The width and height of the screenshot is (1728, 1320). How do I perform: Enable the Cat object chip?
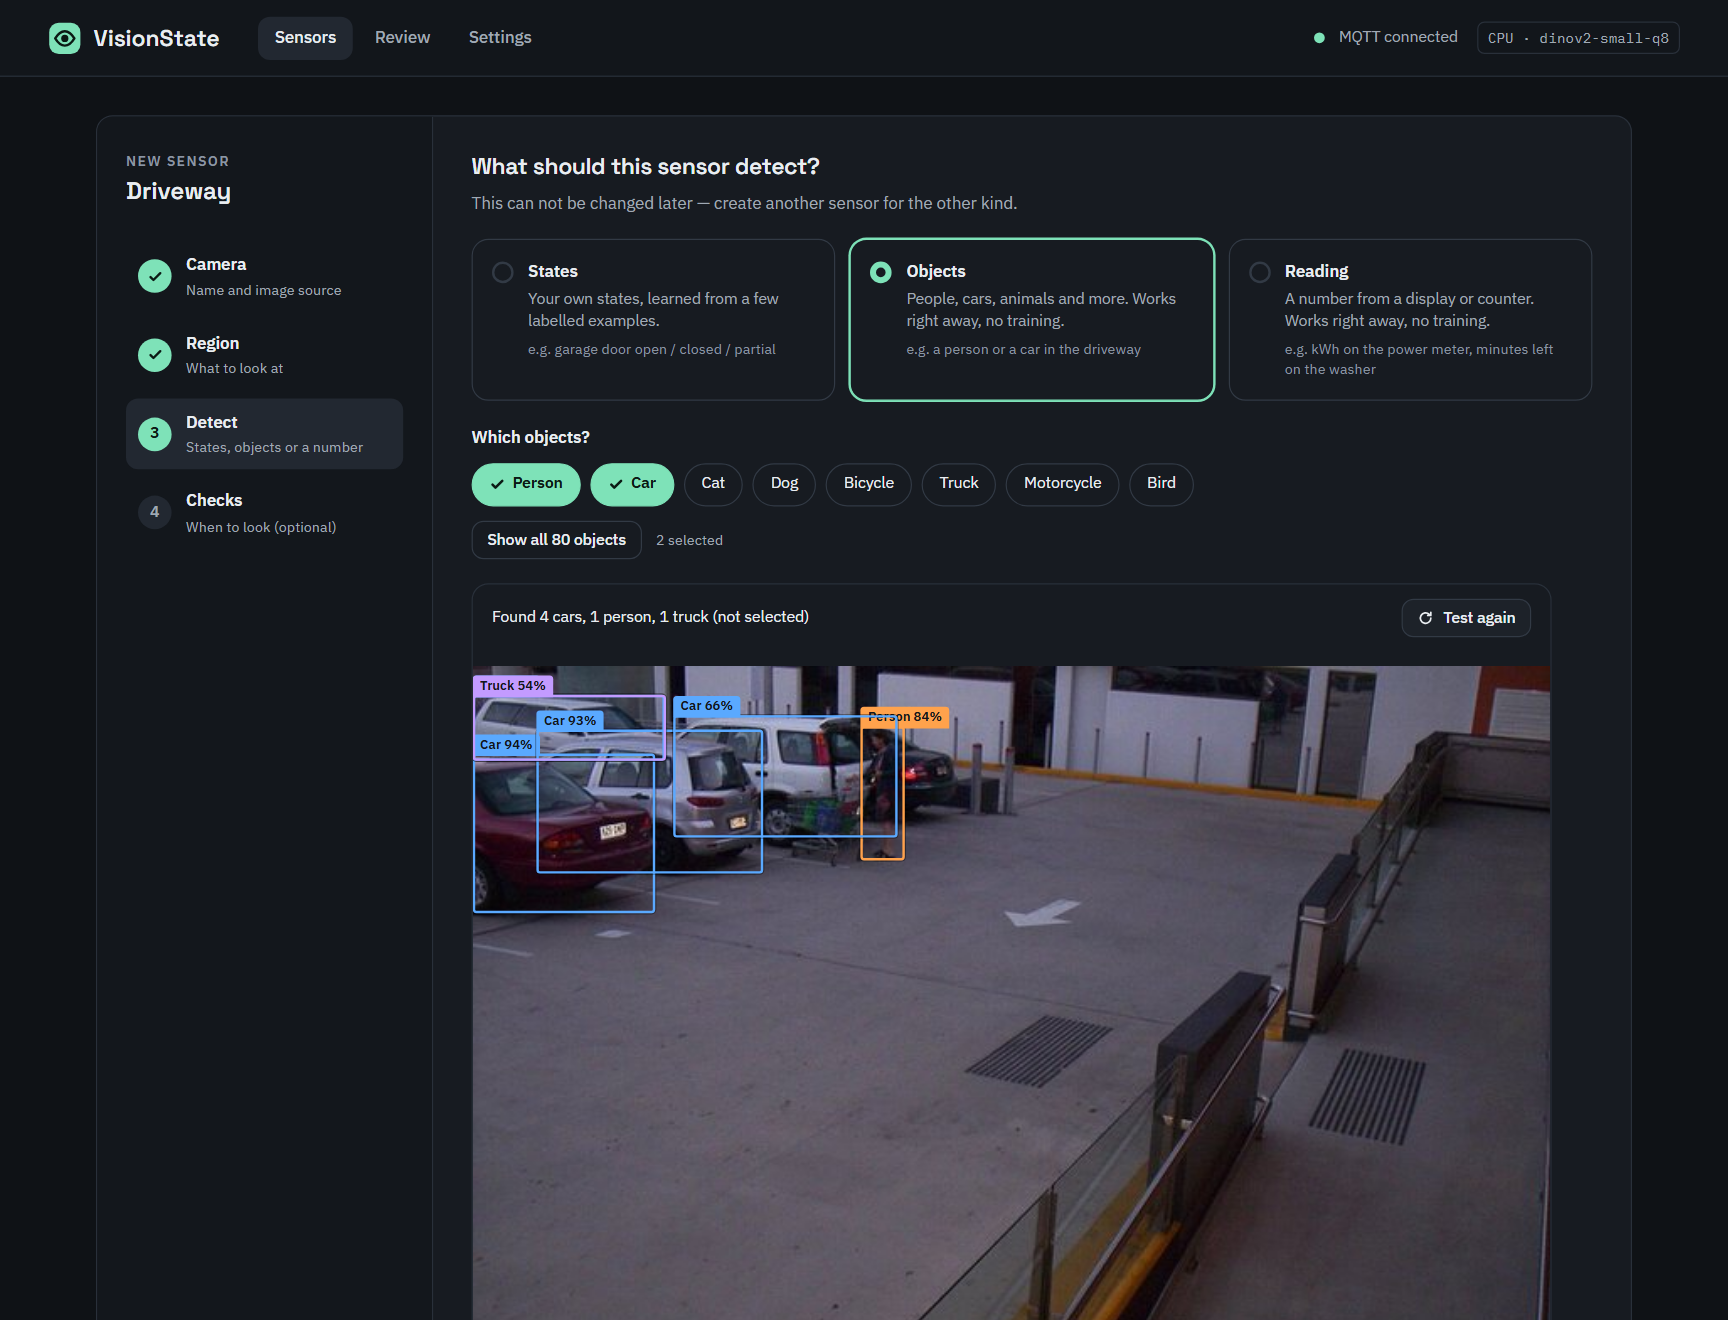point(713,484)
